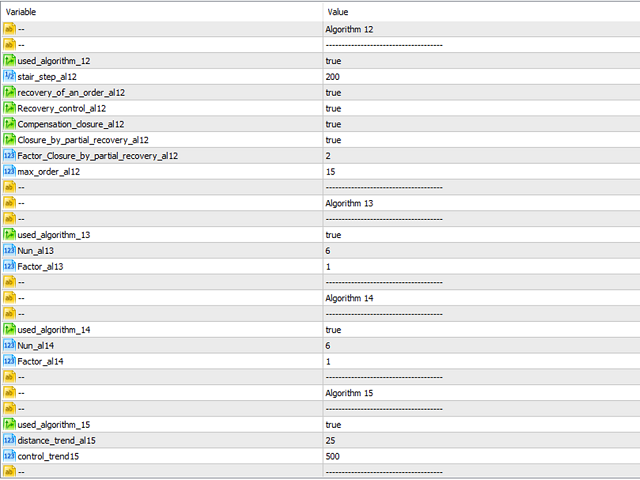Edit stair_step_al12 value 200
The width and height of the screenshot is (640, 480).
click(482, 77)
